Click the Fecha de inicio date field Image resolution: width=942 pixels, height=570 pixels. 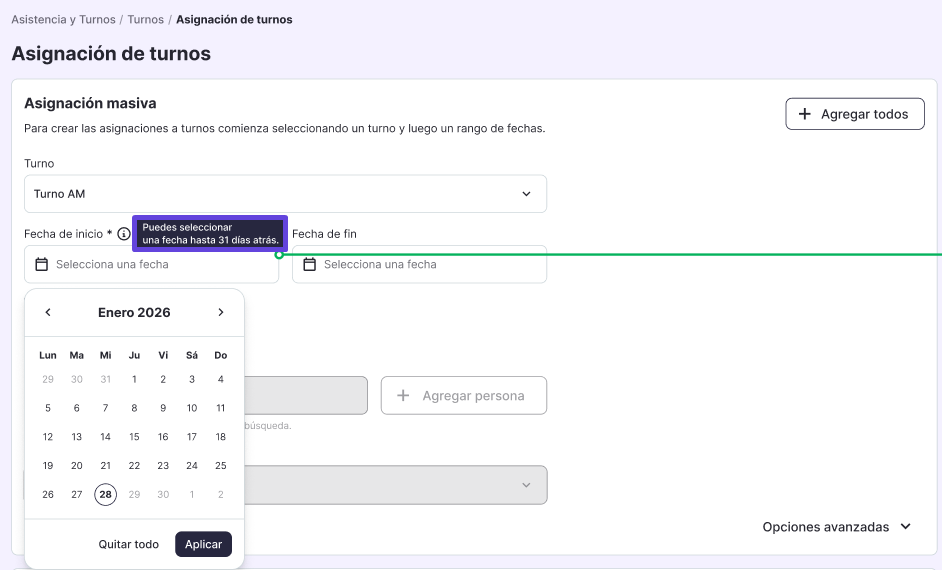tap(151, 264)
